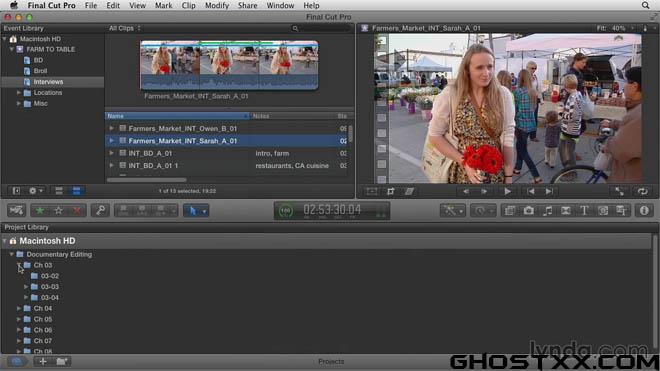Create new project with plus button

pyautogui.click(x=43, y=361)
